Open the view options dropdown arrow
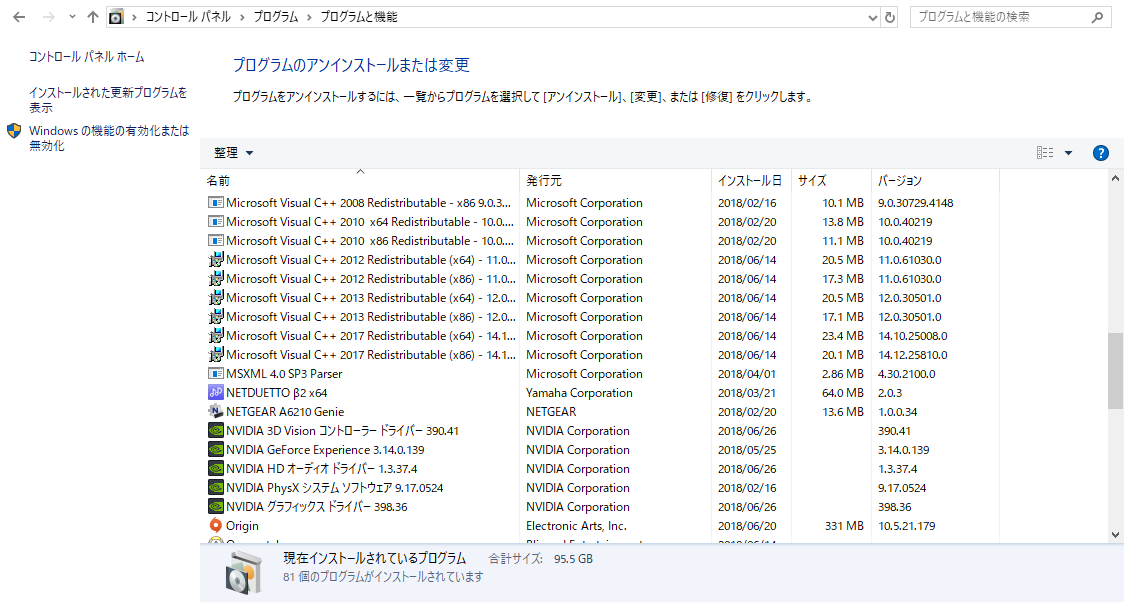The width and height of the screenshot is (1124, 602). coord(1068,153)
